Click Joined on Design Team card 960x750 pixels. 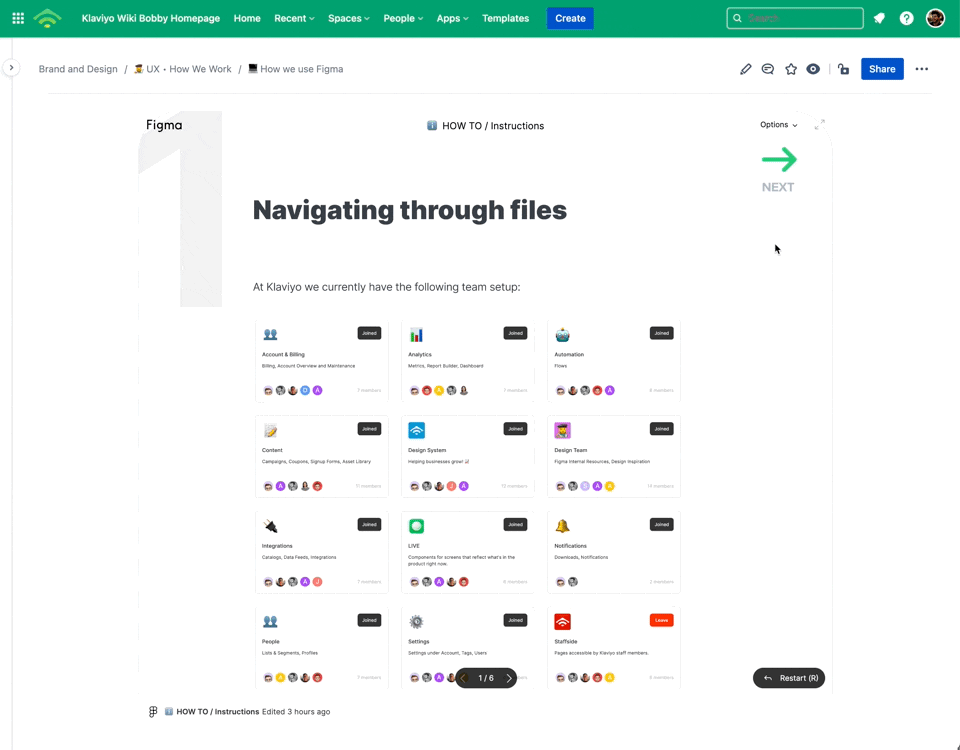tap(661, 429)
